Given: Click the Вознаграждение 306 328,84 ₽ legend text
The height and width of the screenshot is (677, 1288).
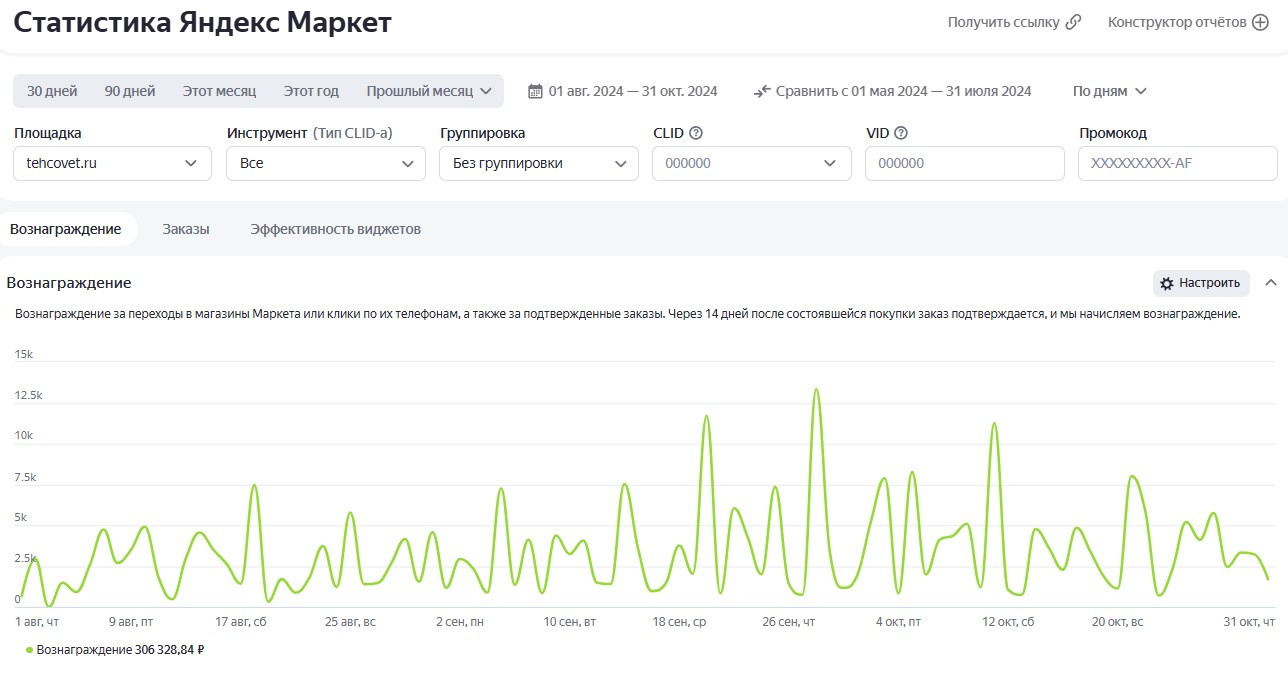Looking at the screenshot, I should pos(120,650).
